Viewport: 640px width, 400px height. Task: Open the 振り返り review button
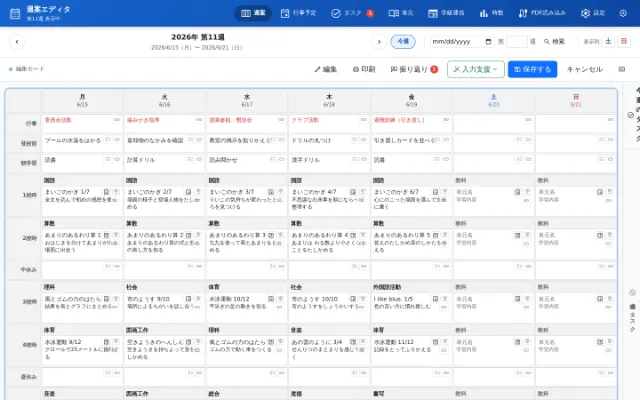(414, 69)
